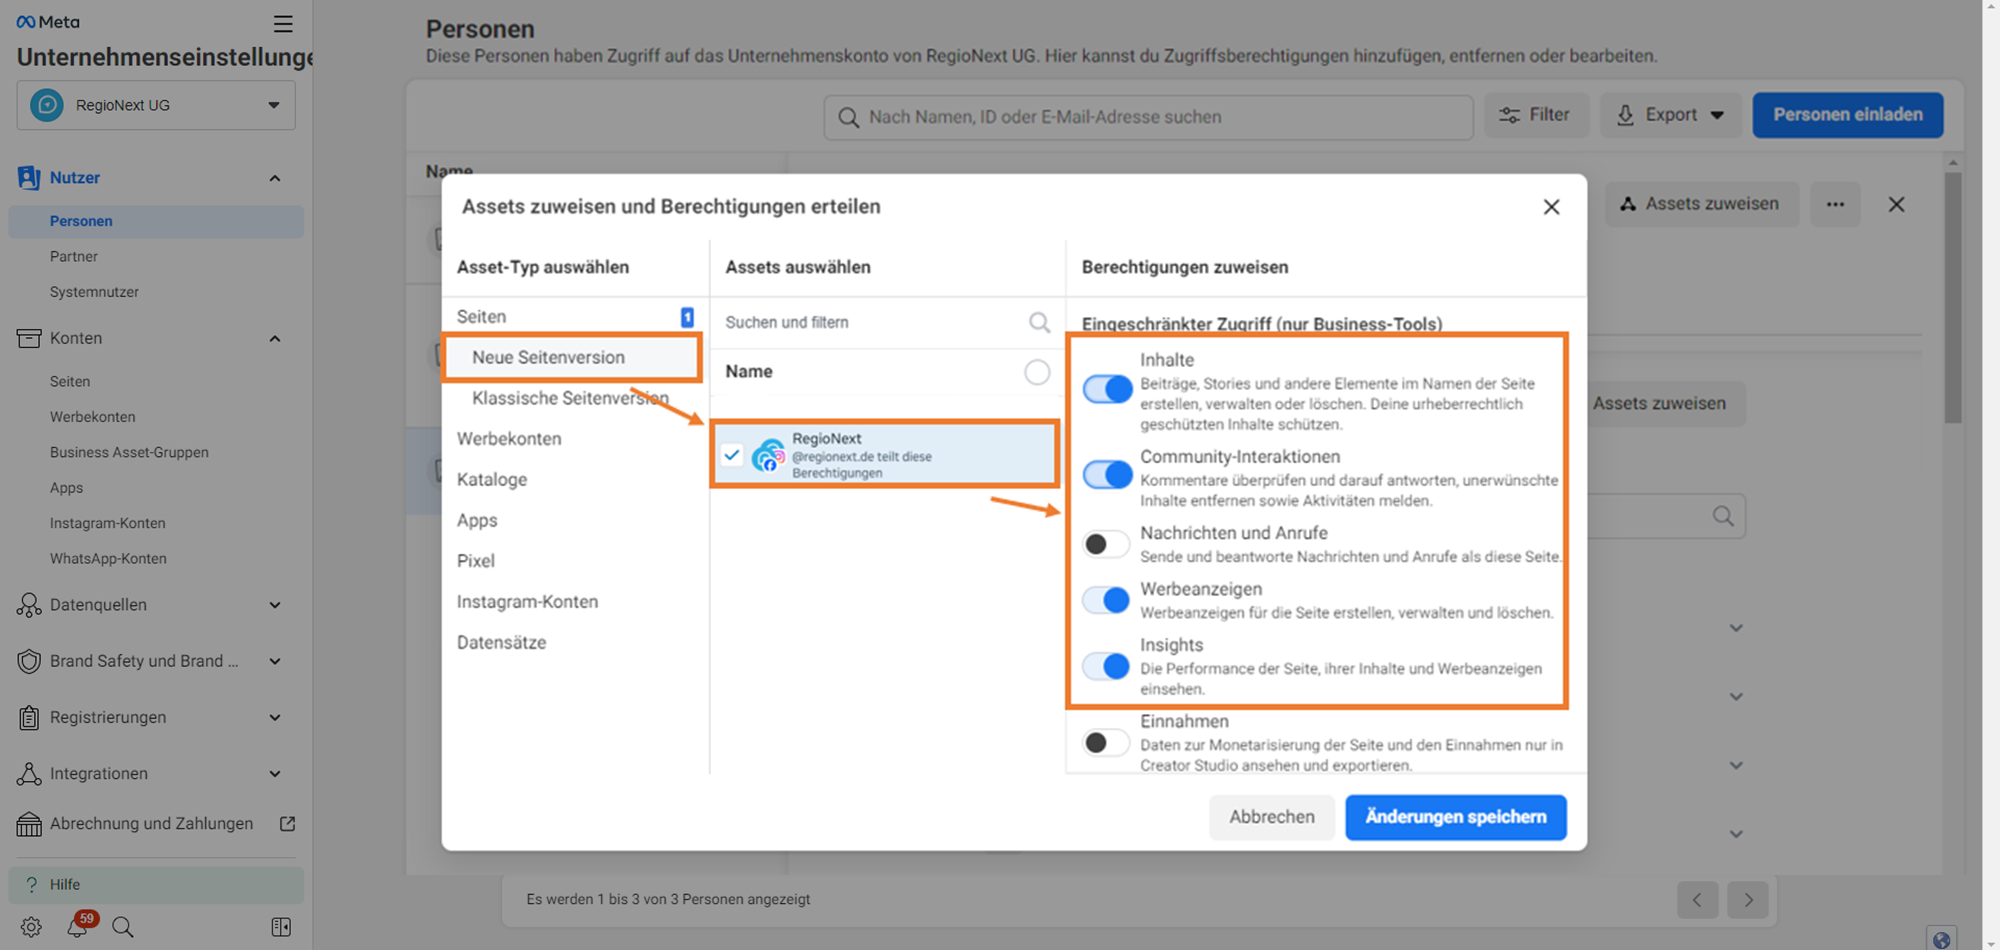This screenshot has width=2000, height=950.
Task: Click the Nutzer section icon
Action: coord(29,178)
